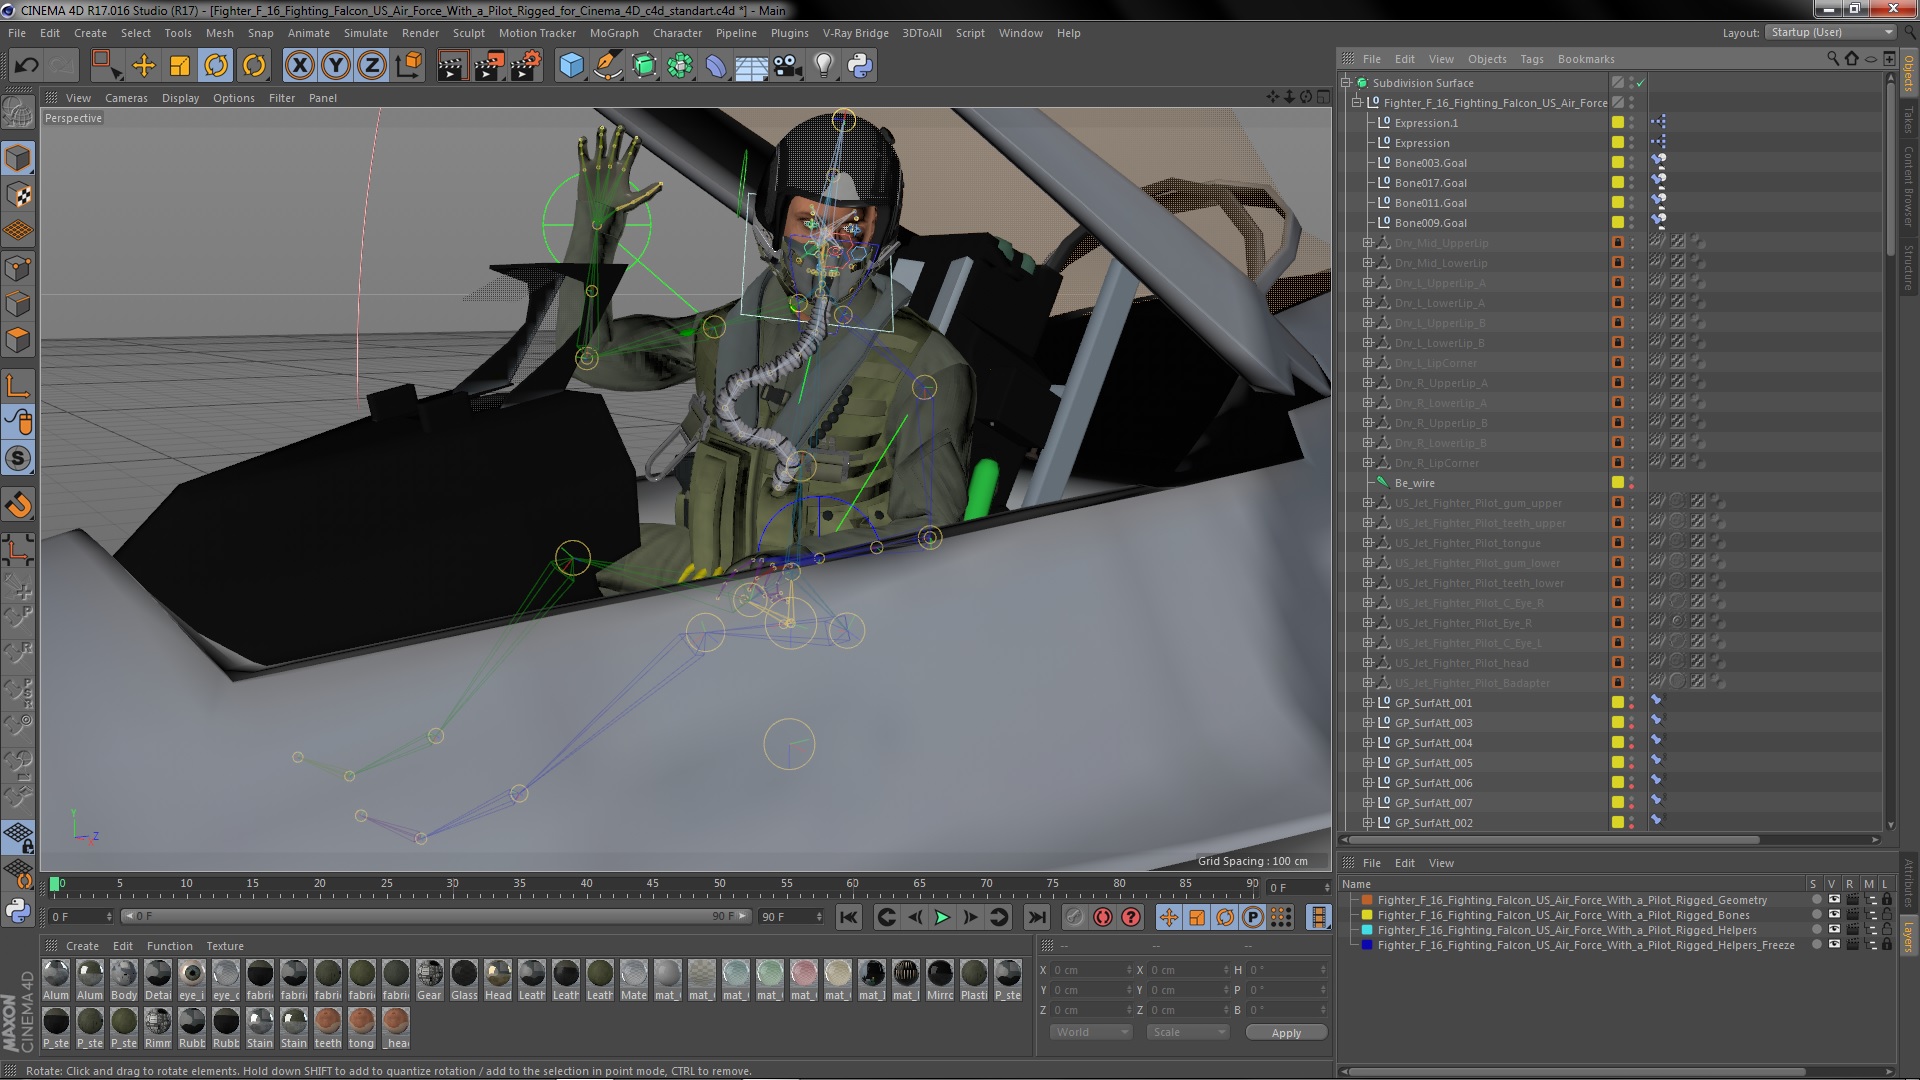The height and width of the screenshot is (1080, 1920).
Task: Open the World coordinate dropdown
Action: point(1090,1032)
